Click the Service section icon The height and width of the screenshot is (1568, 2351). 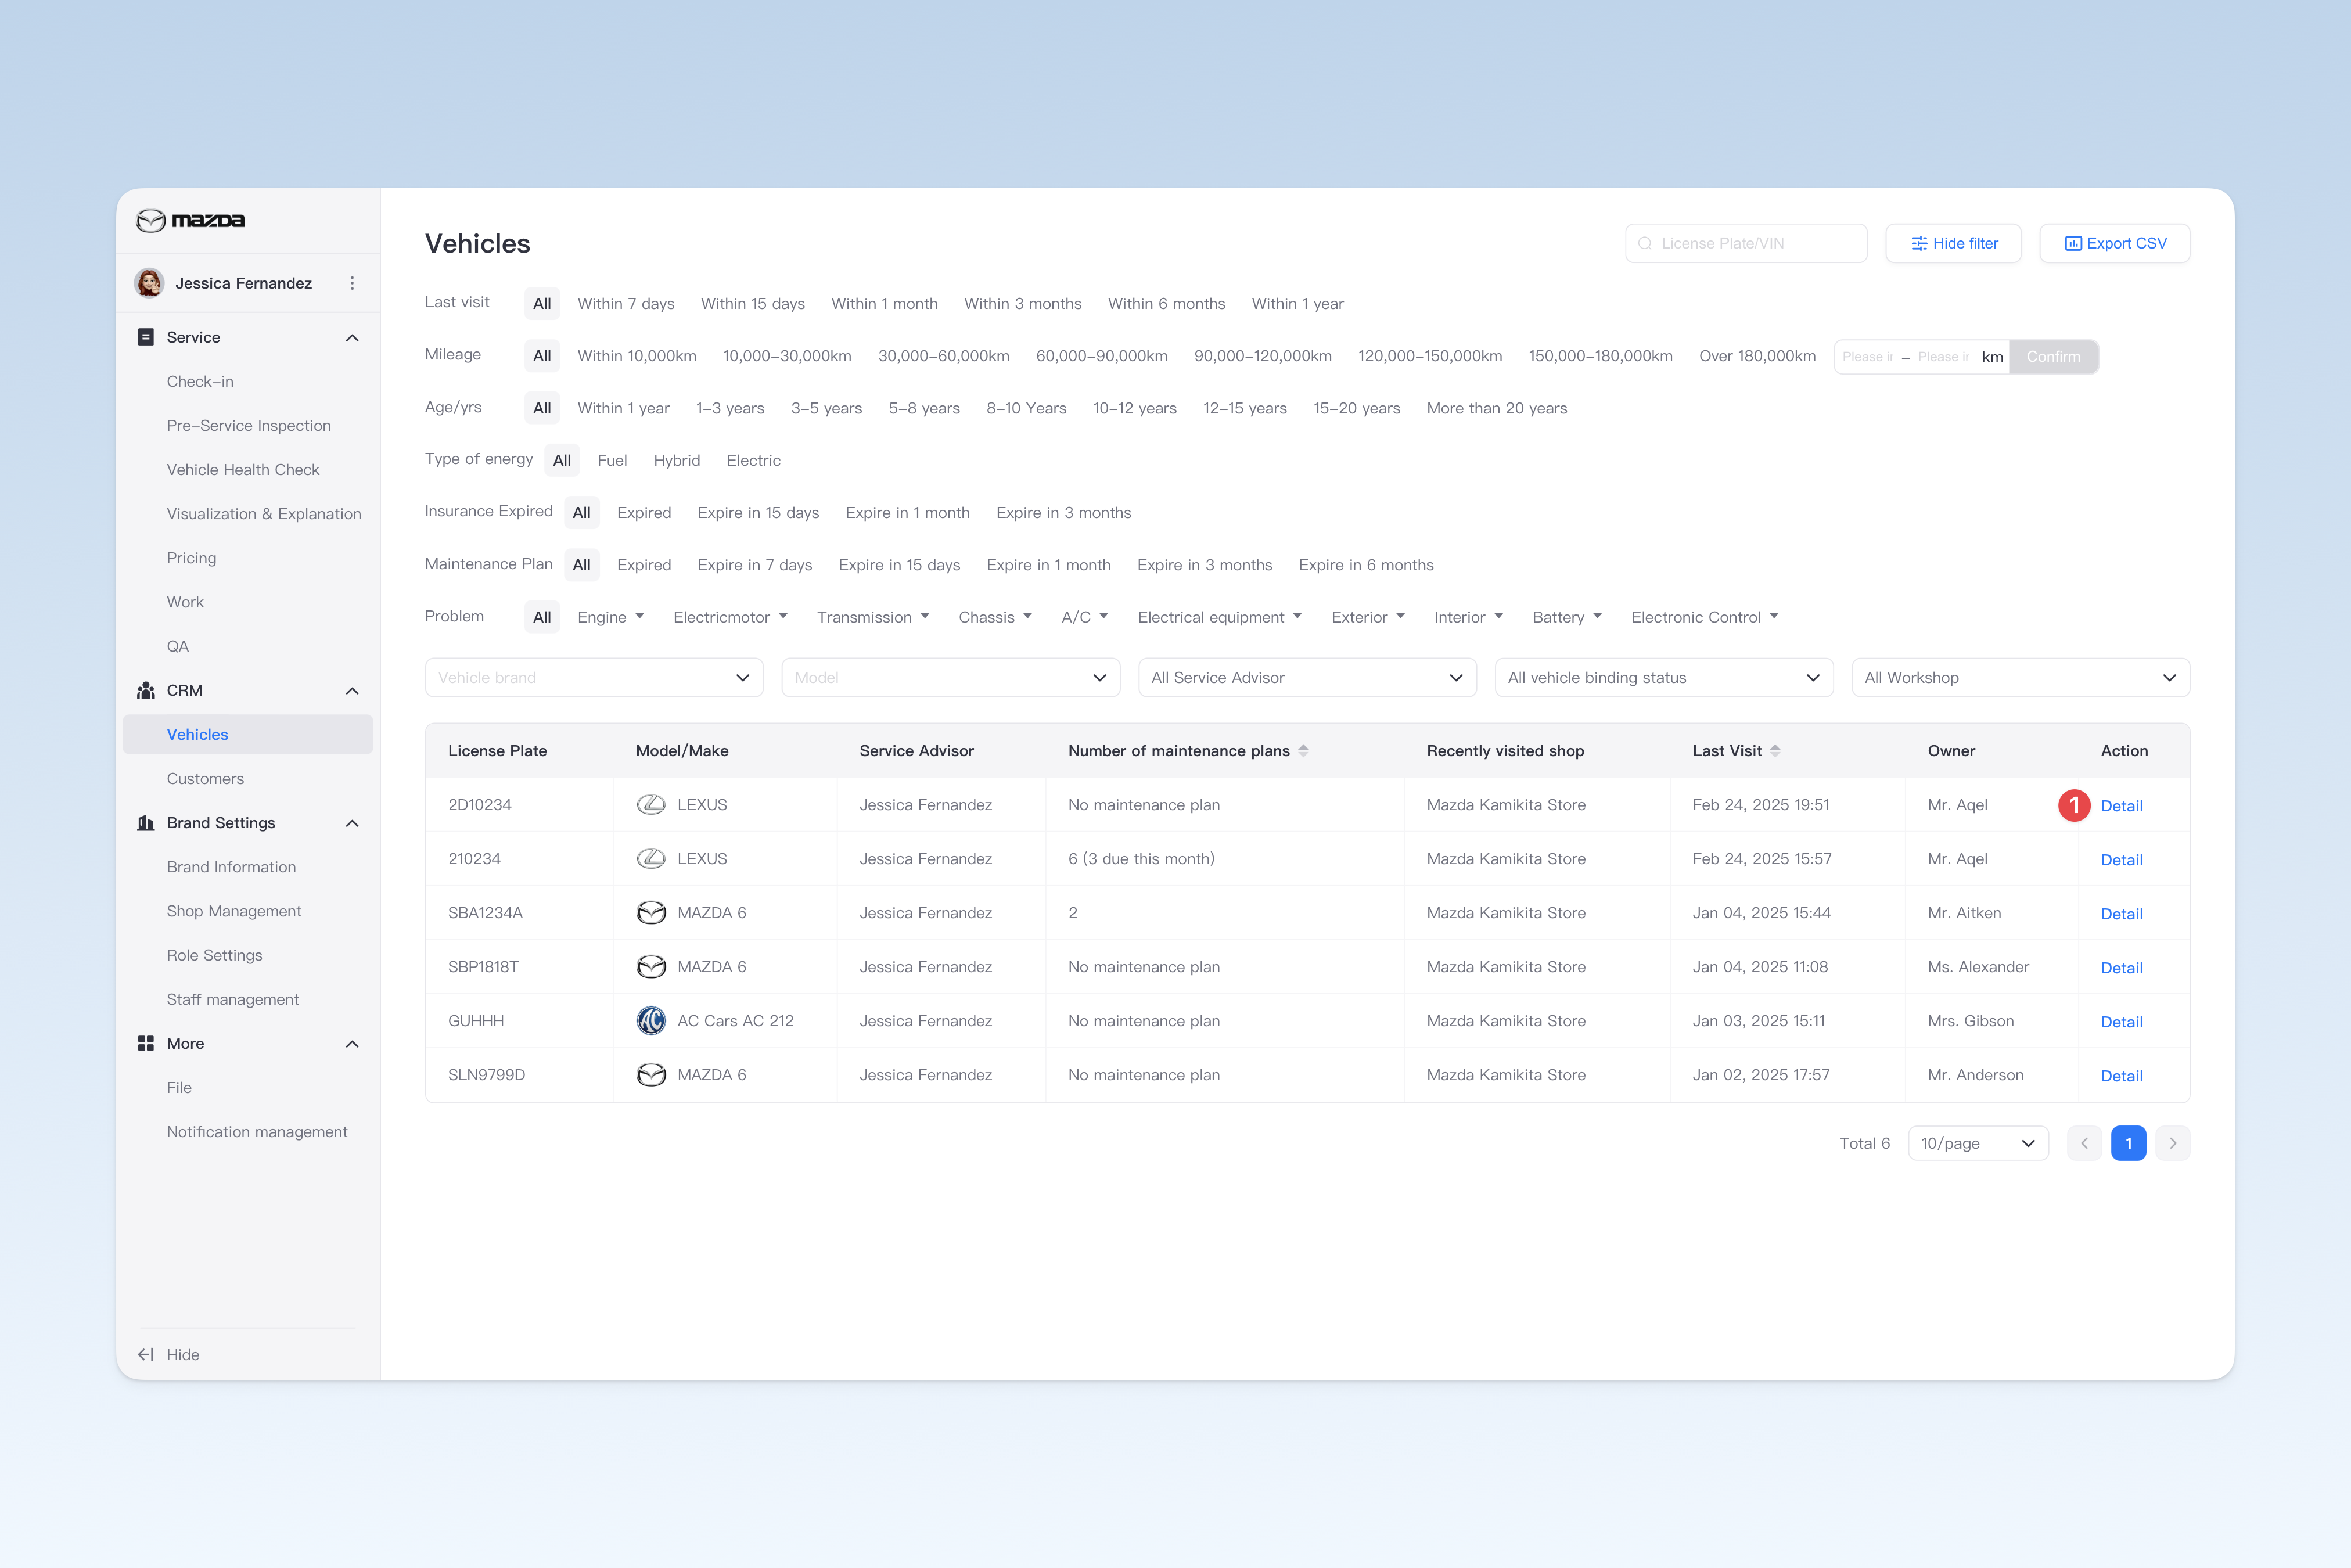[146, 337]
